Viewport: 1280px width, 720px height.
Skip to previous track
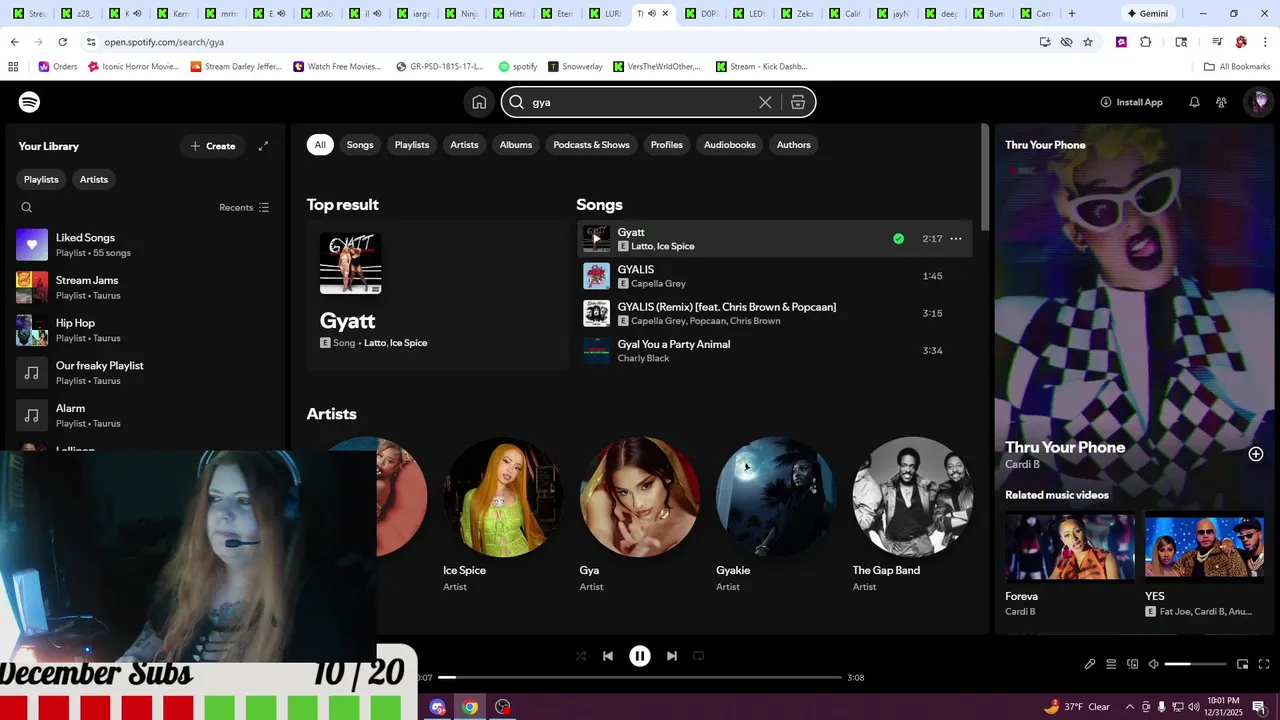coord(608,656)
